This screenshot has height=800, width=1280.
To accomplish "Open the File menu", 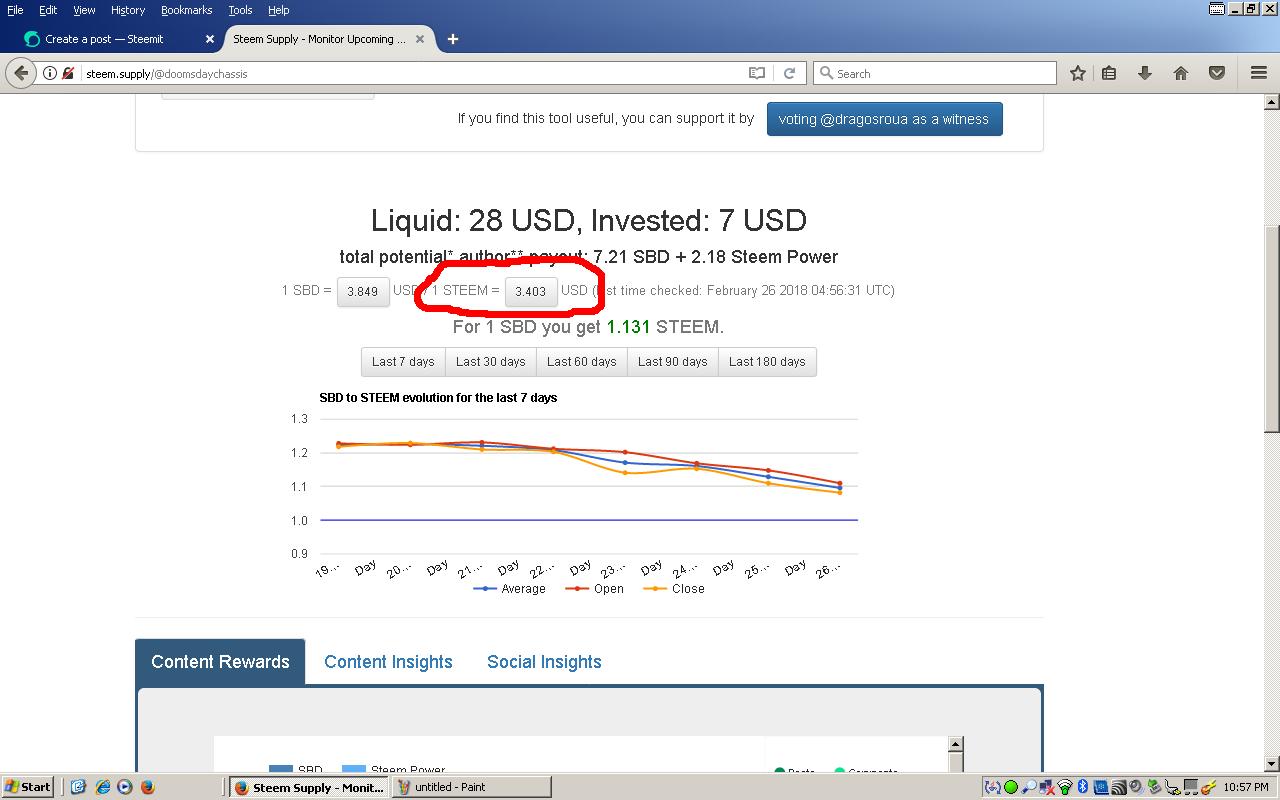I will tap(15, 10).
